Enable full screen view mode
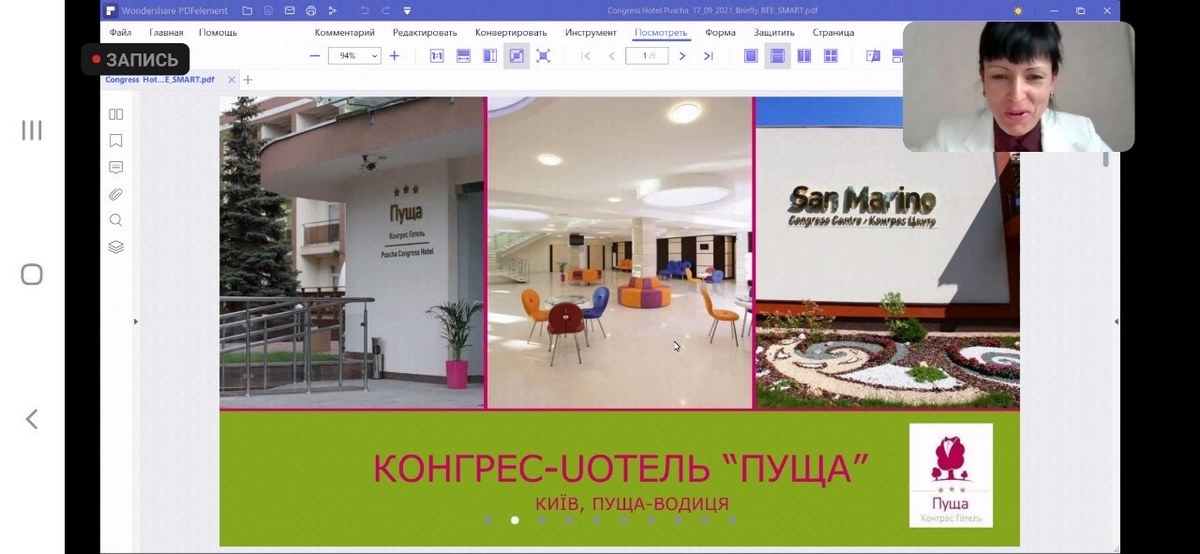Viewport: 1200px width, 554px height. tap(543, 56)
